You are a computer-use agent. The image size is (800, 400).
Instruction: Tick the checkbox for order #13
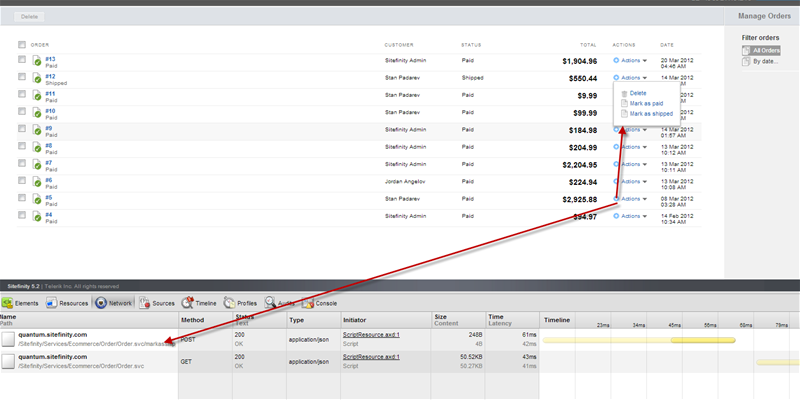click(22, 60)
